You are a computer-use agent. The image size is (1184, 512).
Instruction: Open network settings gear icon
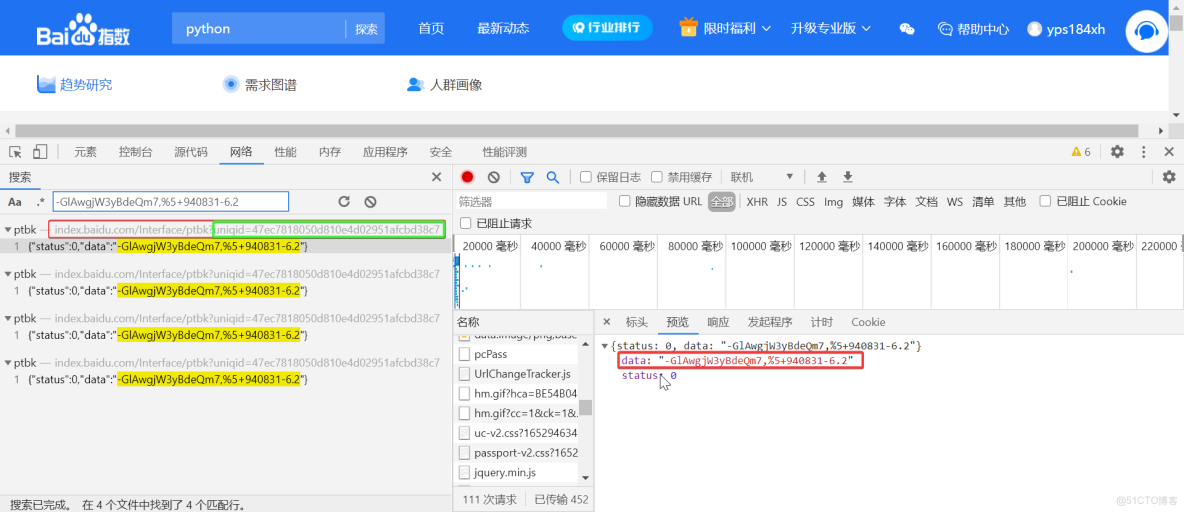[1169, 177]
